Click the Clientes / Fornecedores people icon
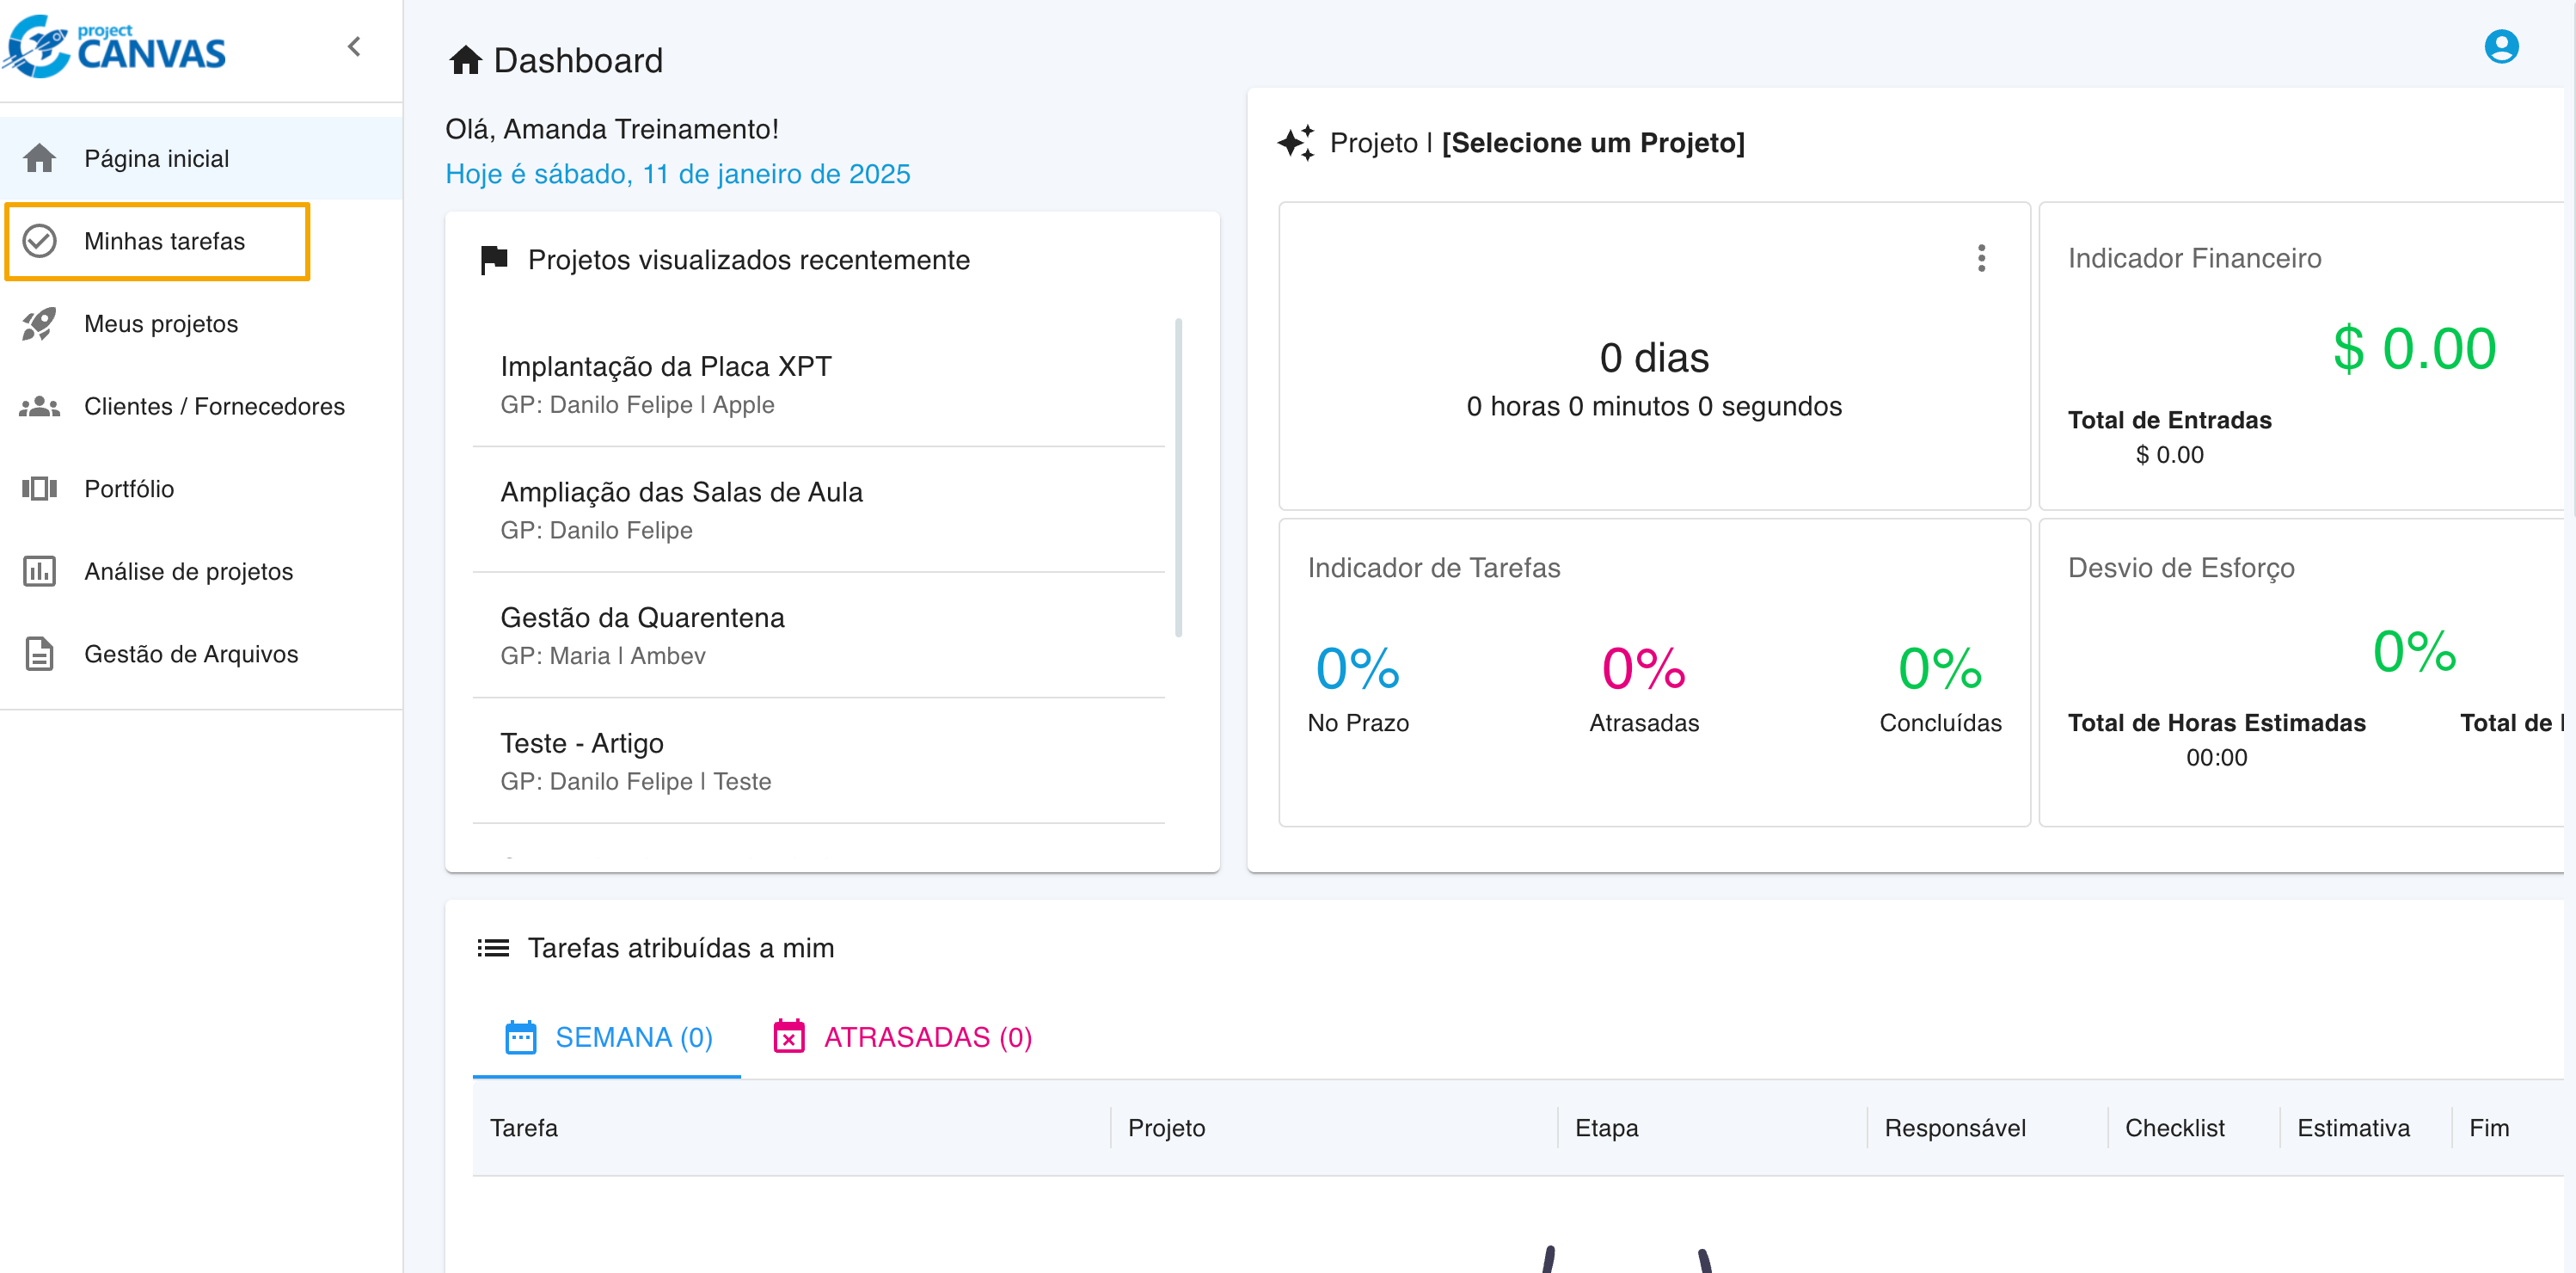Viewport: 2576px width, 1273px height. 40,406
